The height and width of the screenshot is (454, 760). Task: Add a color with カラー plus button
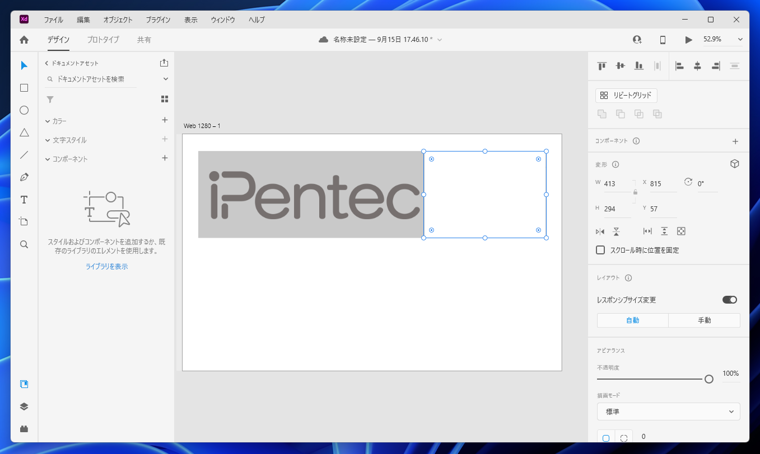[x=165, y=120]
